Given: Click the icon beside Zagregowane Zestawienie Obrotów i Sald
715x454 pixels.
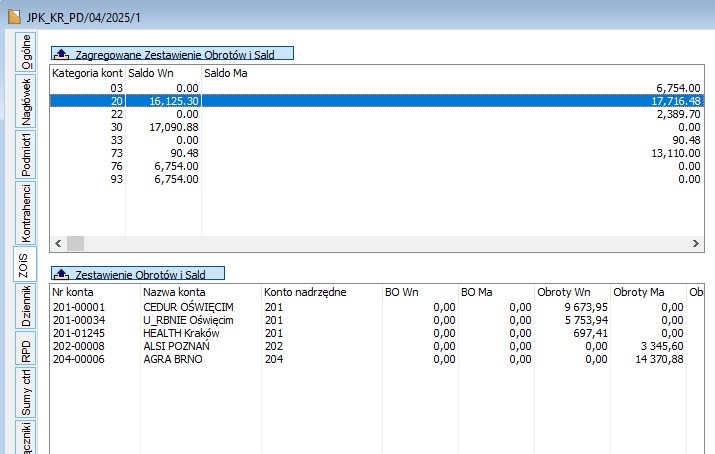Looking at the screenshot, I should tap(62, 54).
